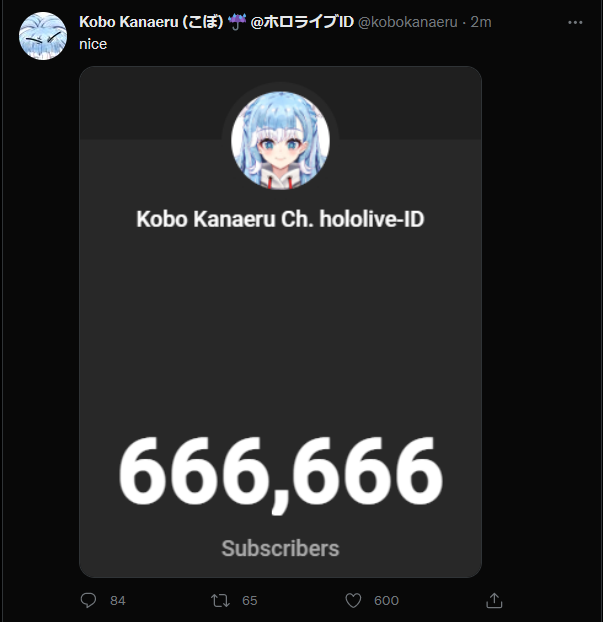Open the attached subscriber count image
603x622 pixels.
[280, 322]
